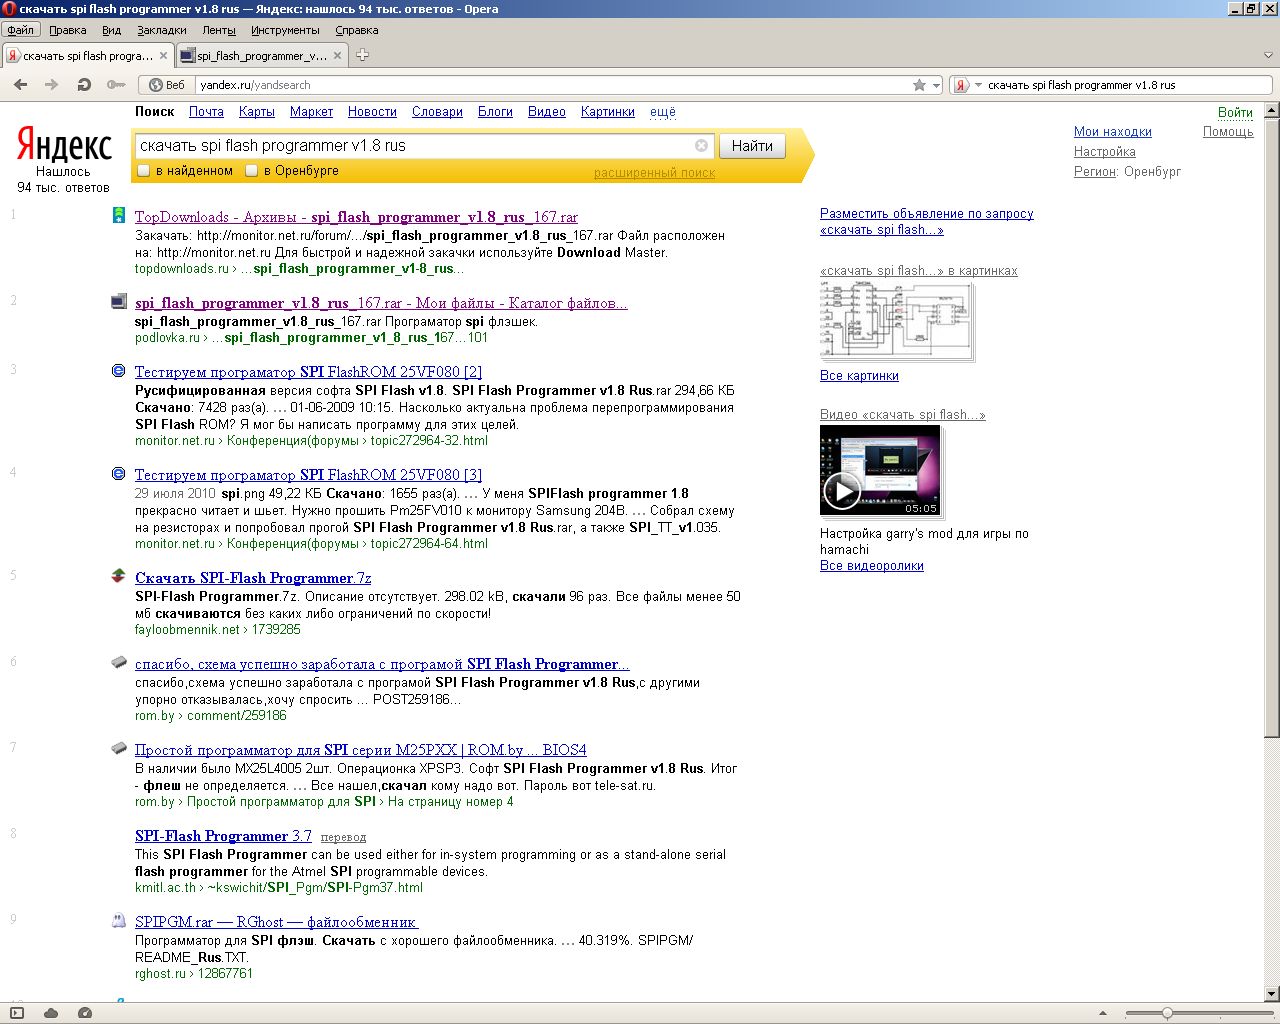
Task: Enable the 'в Оренбурге' checkbox
Action: tap(252, 171)
